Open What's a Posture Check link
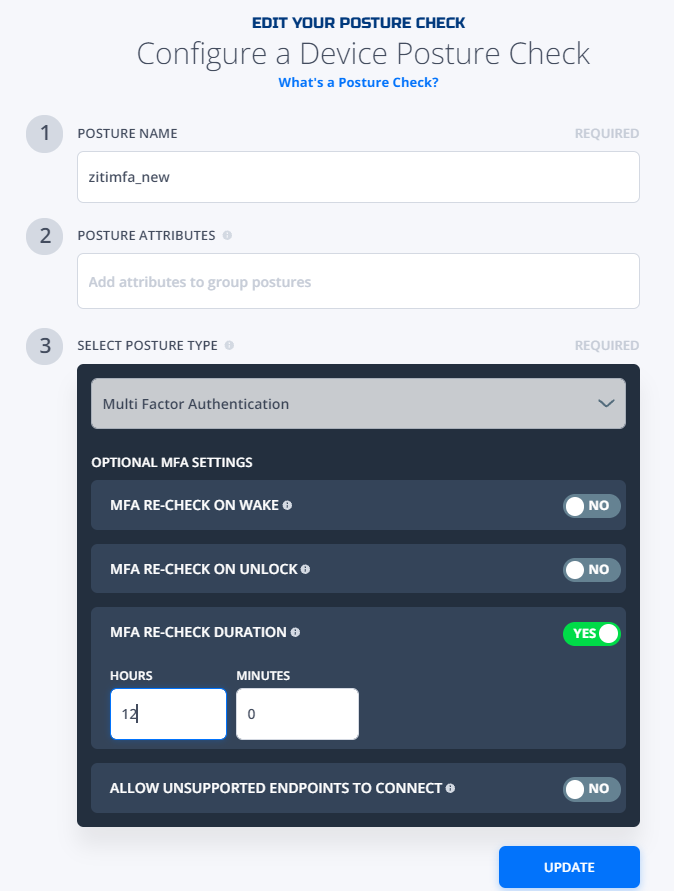The image size is (674, 891). coord(358,82)
